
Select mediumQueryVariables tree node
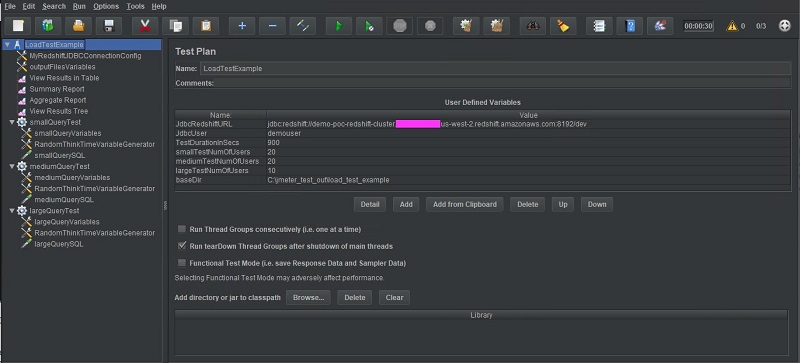(72, 178)
